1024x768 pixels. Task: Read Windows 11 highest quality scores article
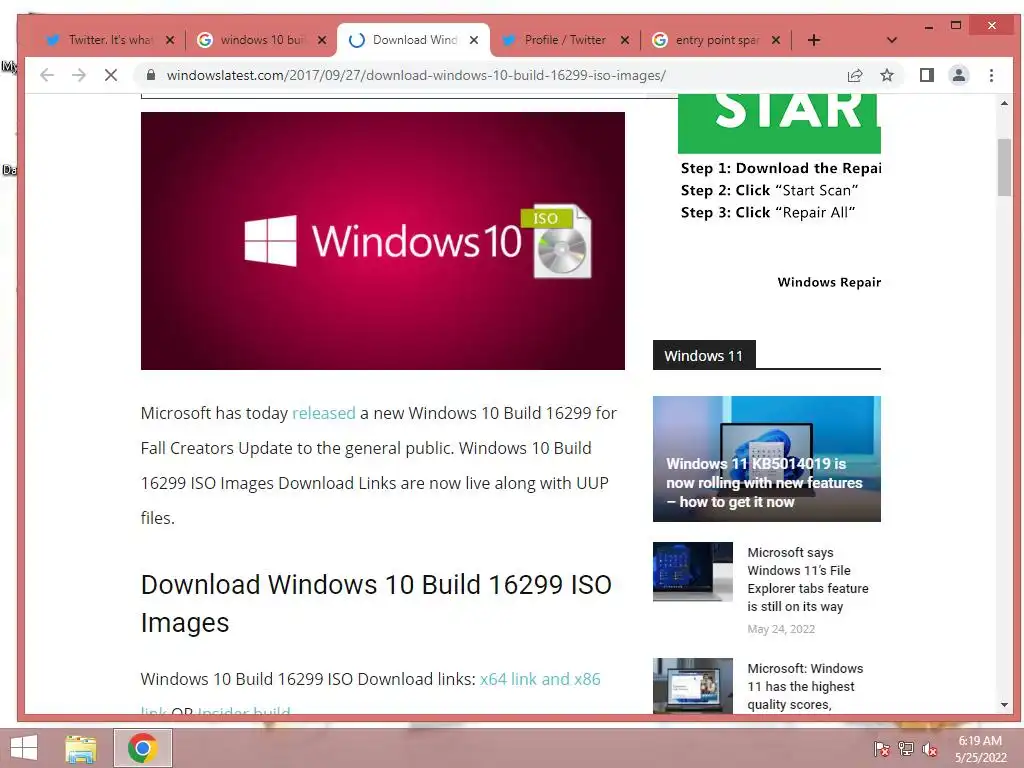(805, 686)
